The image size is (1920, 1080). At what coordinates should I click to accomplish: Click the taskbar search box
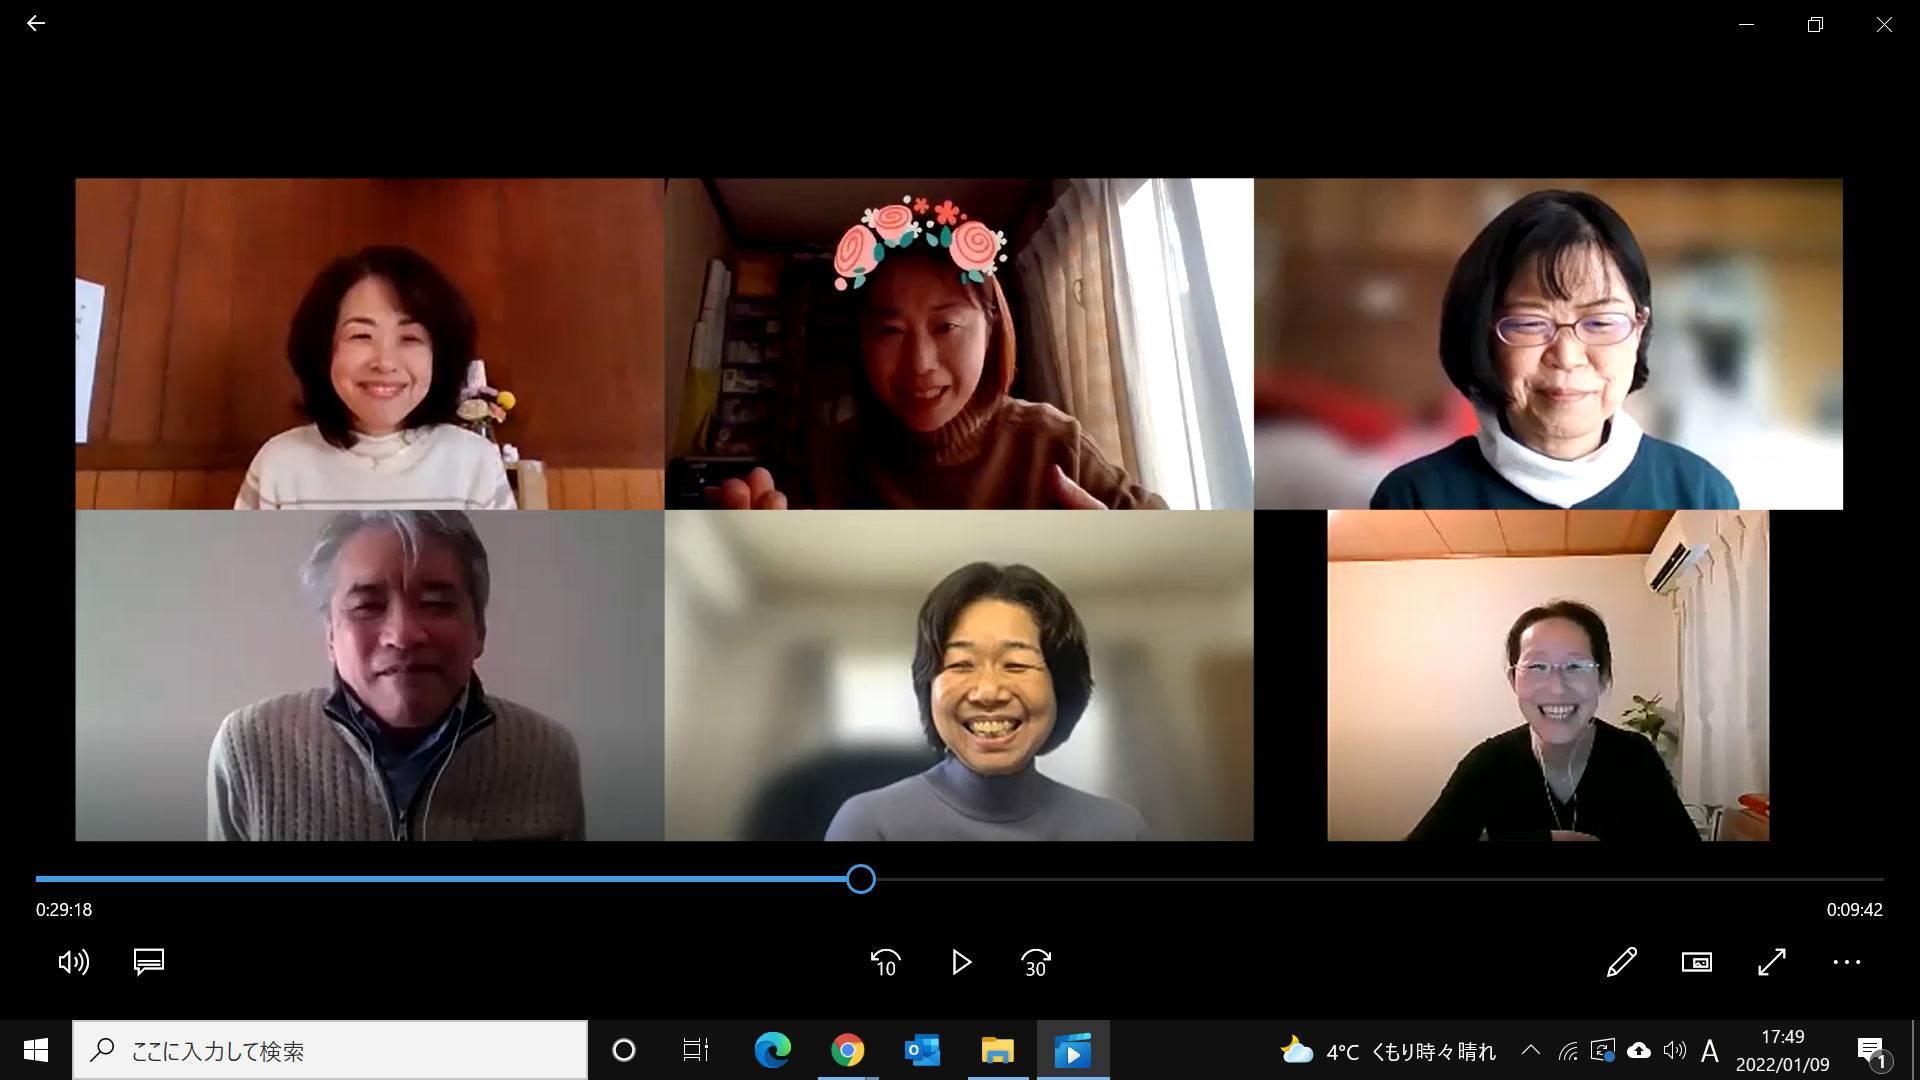click(x=330, y=1050)
